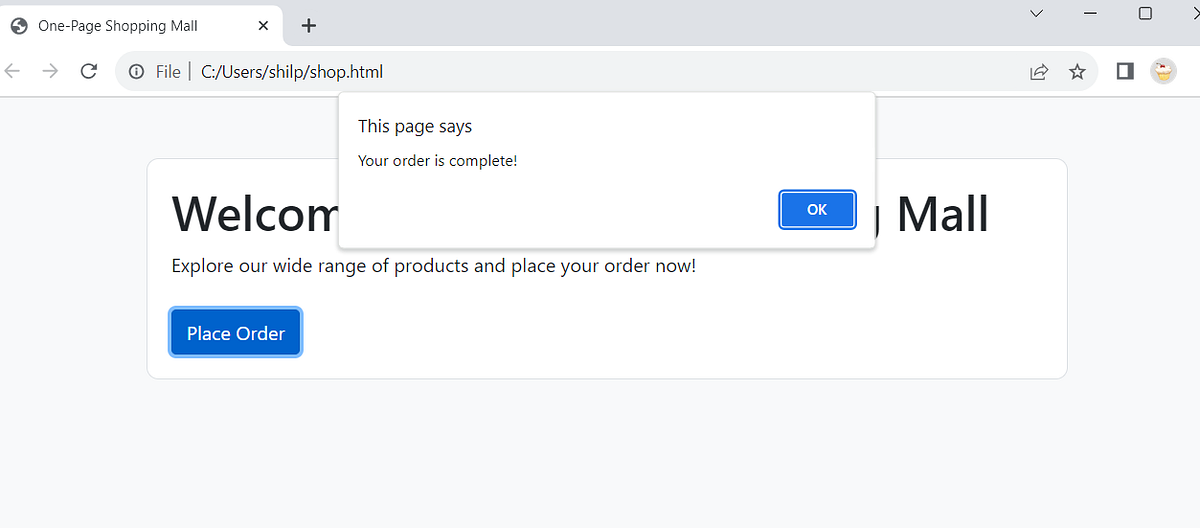The image size is (1200, 528).
Task: Click the Place Order button
Action: click(236, 333)
